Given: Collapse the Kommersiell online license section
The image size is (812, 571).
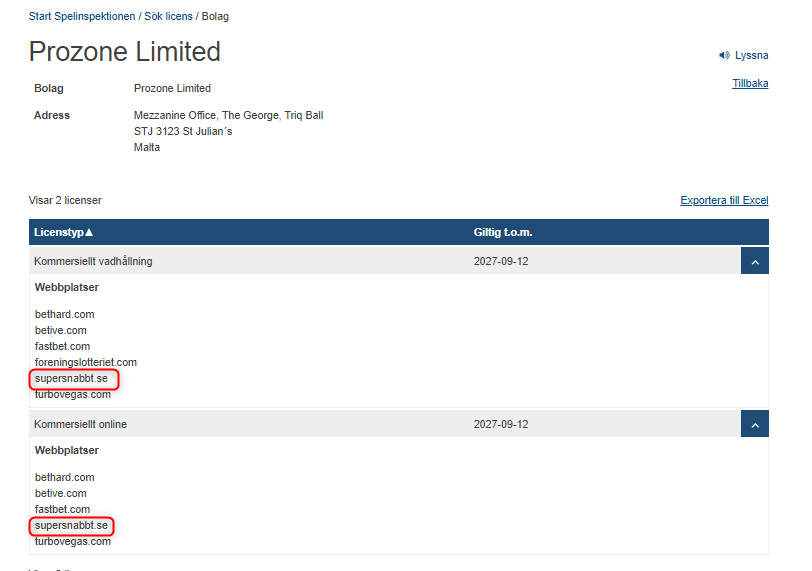Looking at the screenshot, I should coord(755,424).
